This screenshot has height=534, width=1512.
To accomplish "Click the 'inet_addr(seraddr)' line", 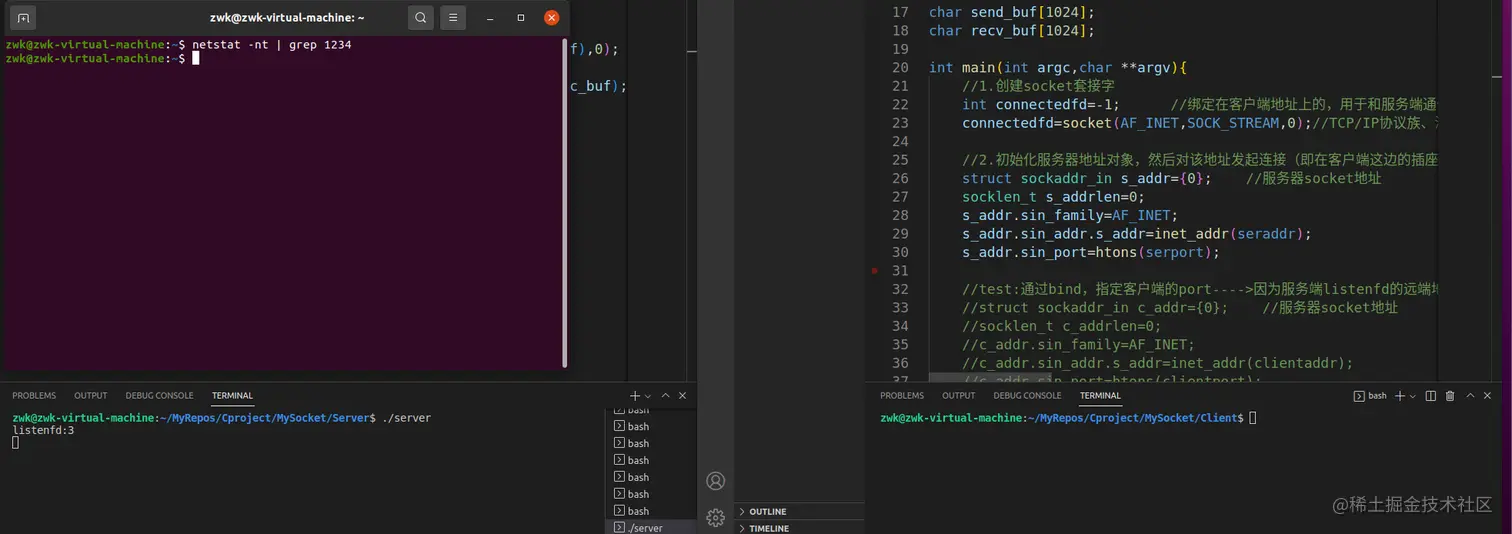I will coord(1137,234).
